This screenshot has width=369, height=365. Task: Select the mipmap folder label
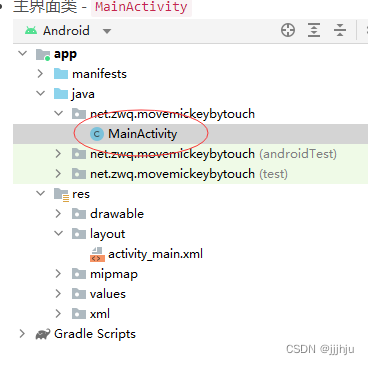click(114, 275)
